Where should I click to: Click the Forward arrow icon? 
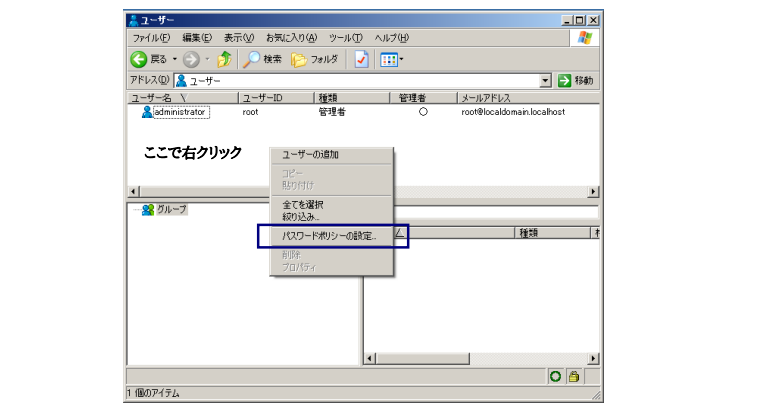click(190, 60)
